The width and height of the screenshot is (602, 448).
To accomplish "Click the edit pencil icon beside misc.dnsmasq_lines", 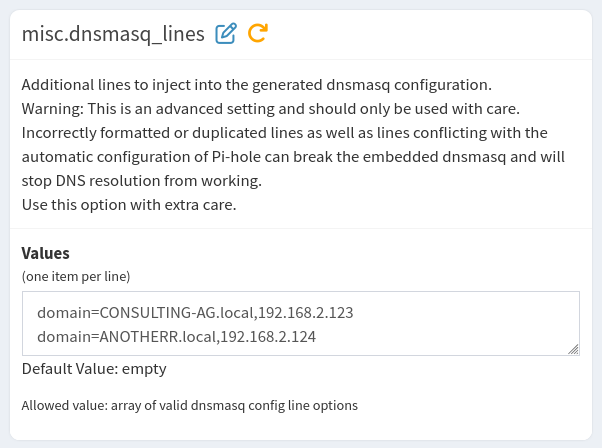I will coord(226,34).
